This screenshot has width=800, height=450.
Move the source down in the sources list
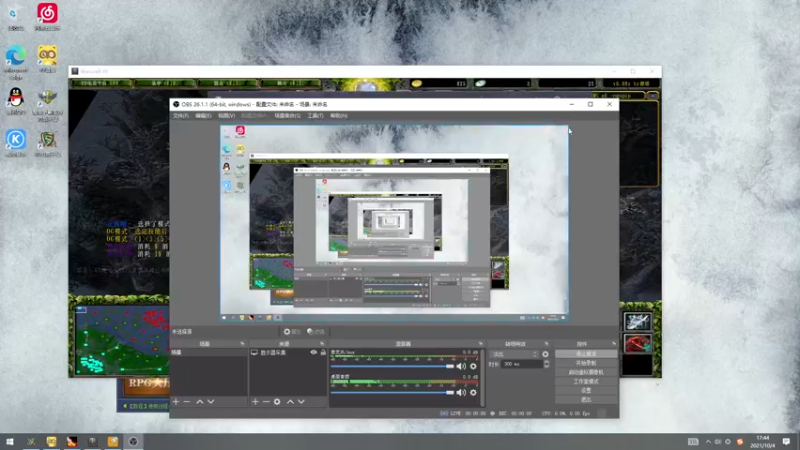pyautogui.click(x=301, y=402)
